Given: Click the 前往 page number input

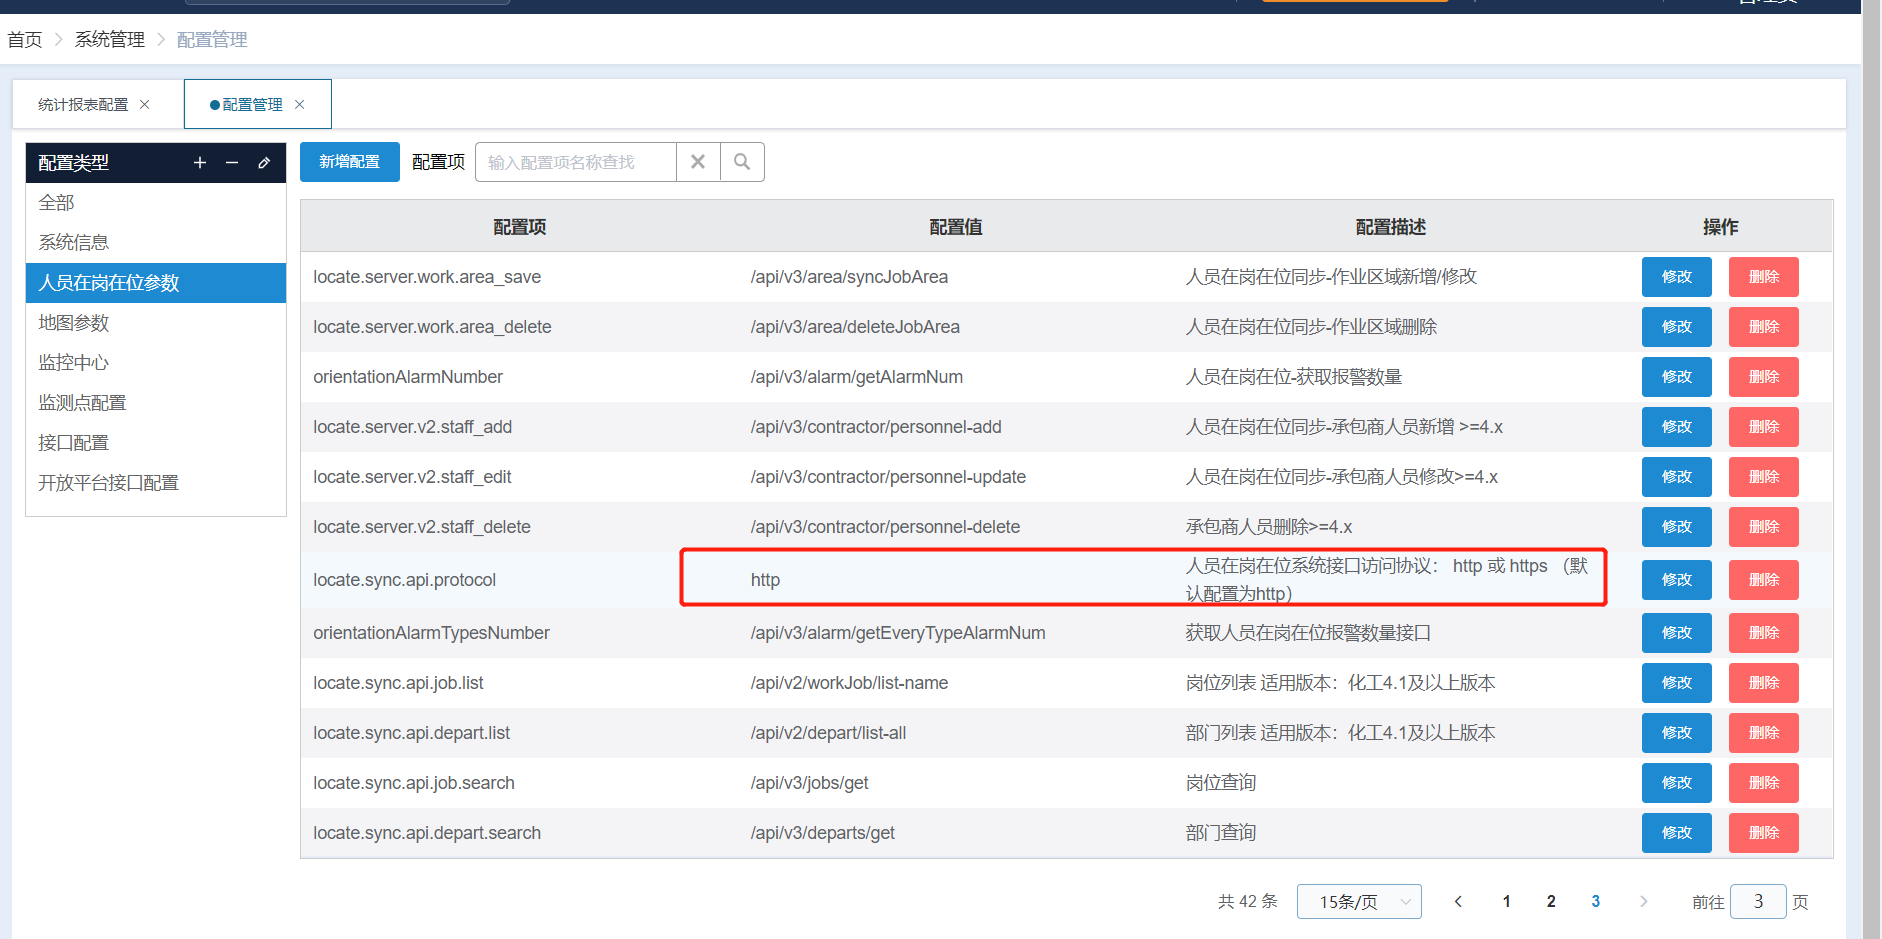Looking at the screenshot, I should point(1758,901).
